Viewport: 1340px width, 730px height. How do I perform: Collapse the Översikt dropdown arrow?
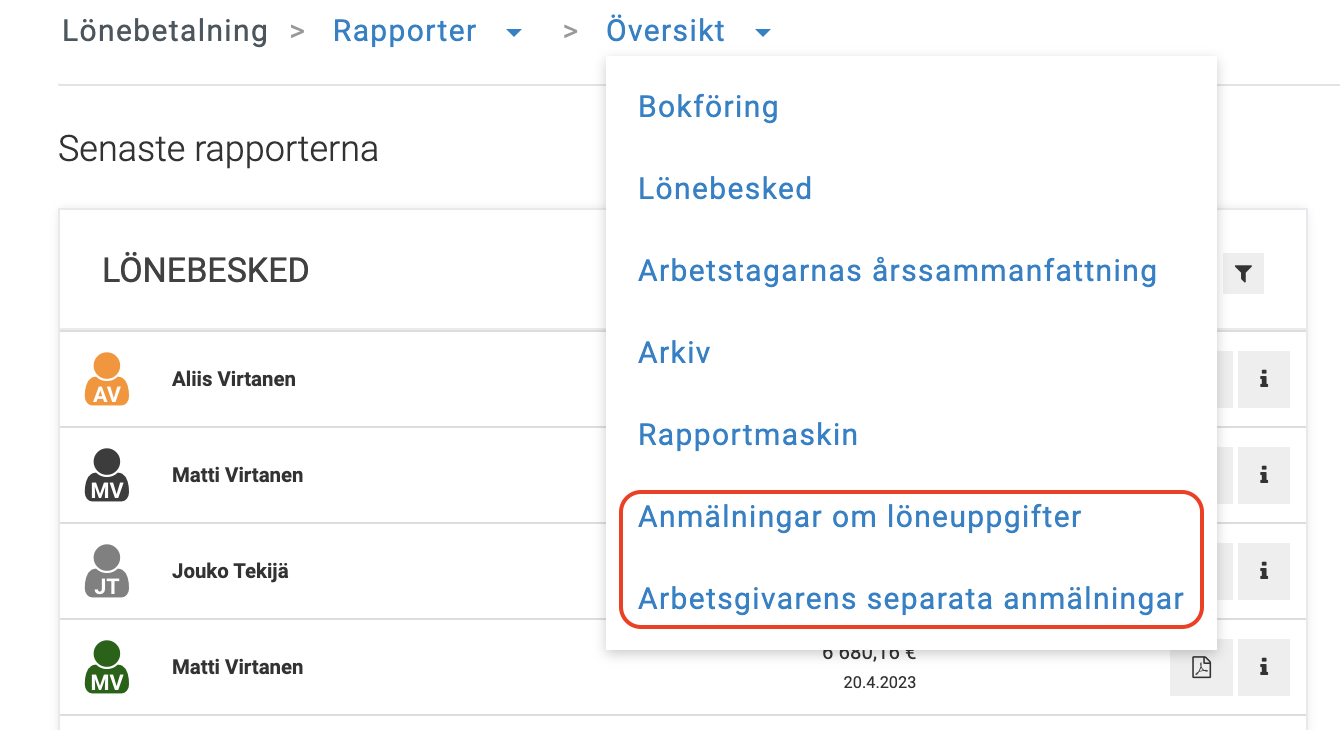(763, 31)
